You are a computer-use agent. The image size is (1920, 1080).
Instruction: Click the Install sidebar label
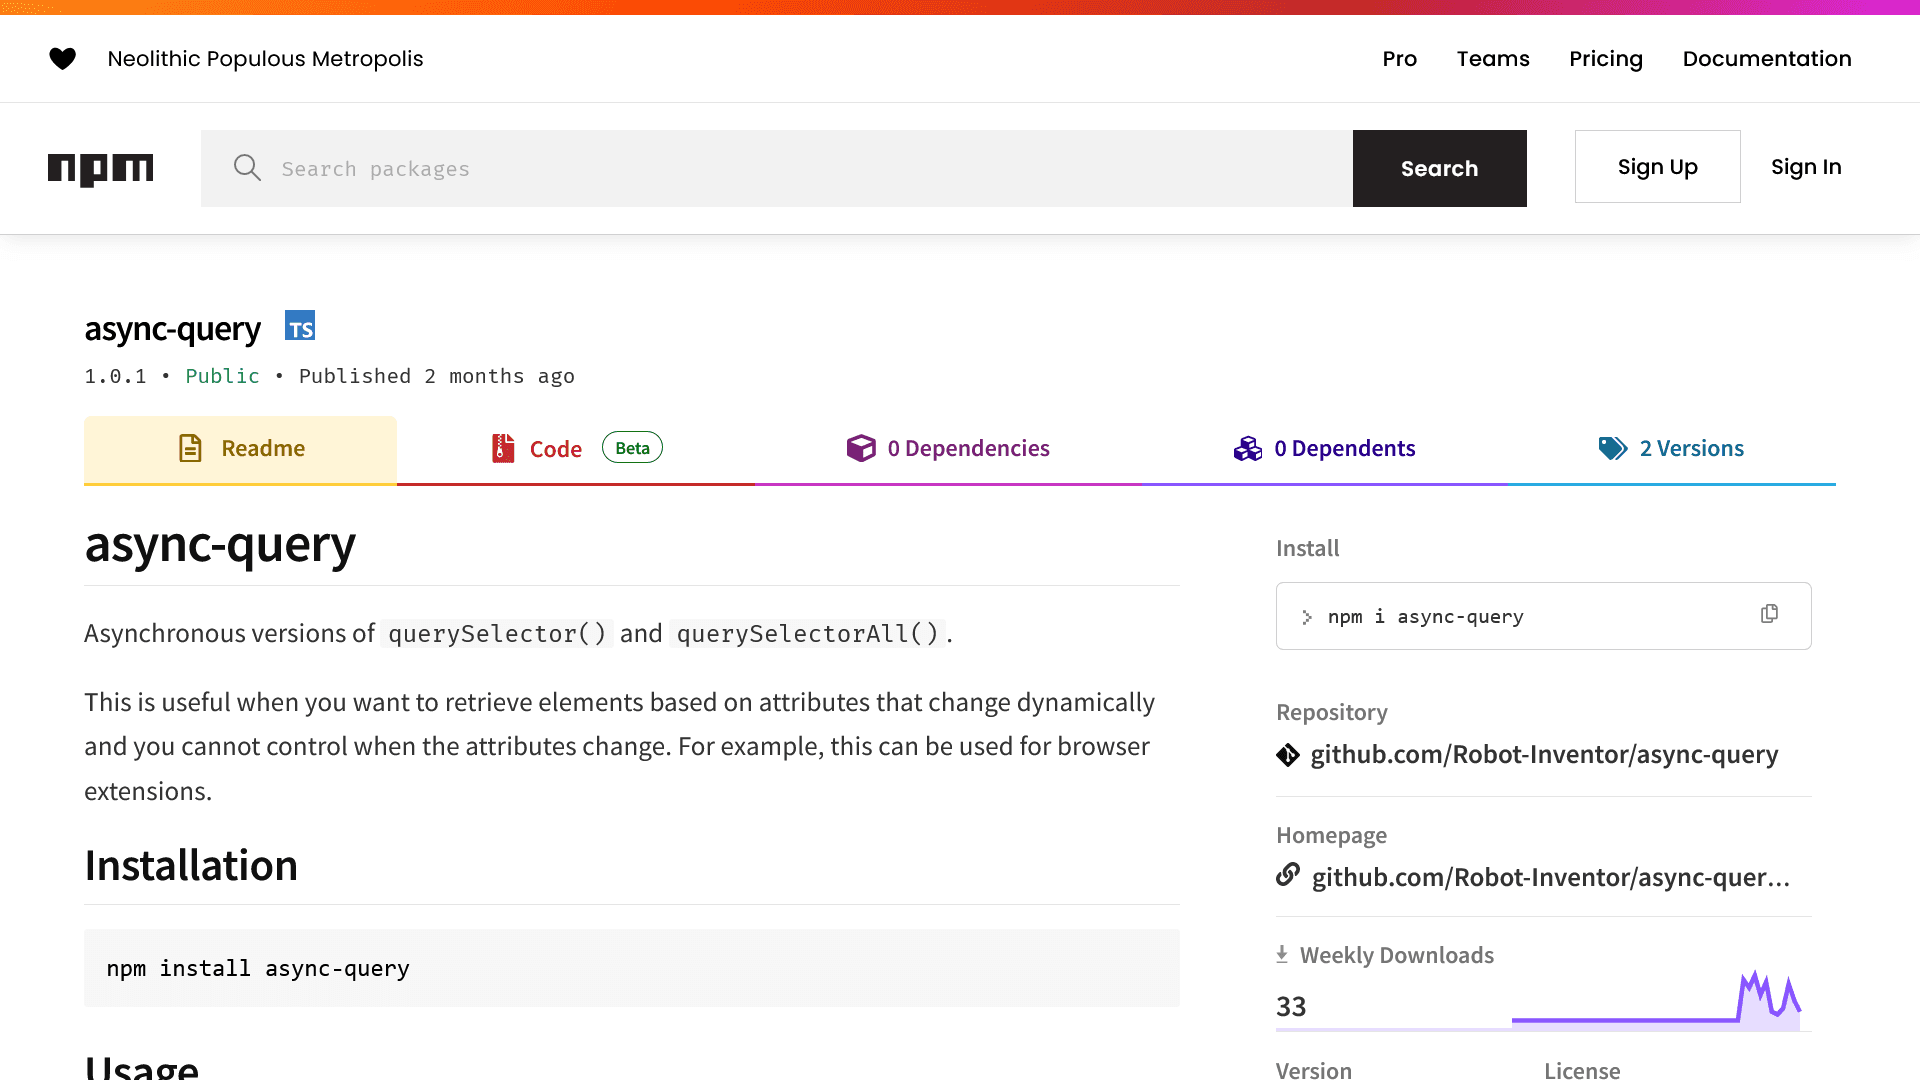[1307, 548]
